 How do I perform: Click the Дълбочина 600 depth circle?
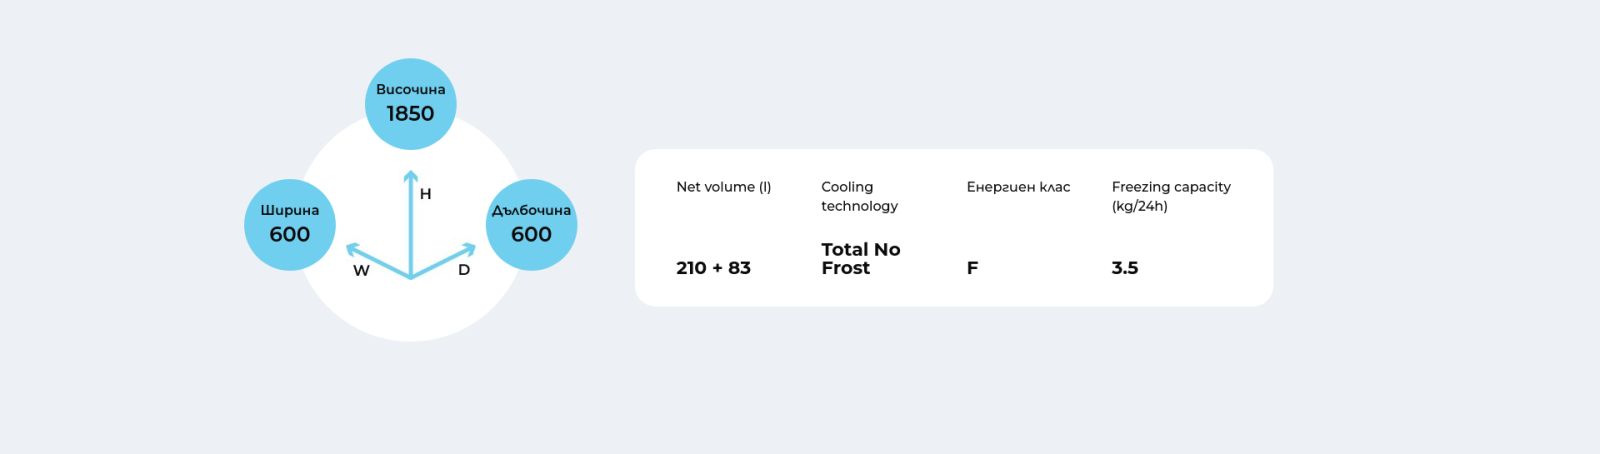tap(531, 225)
